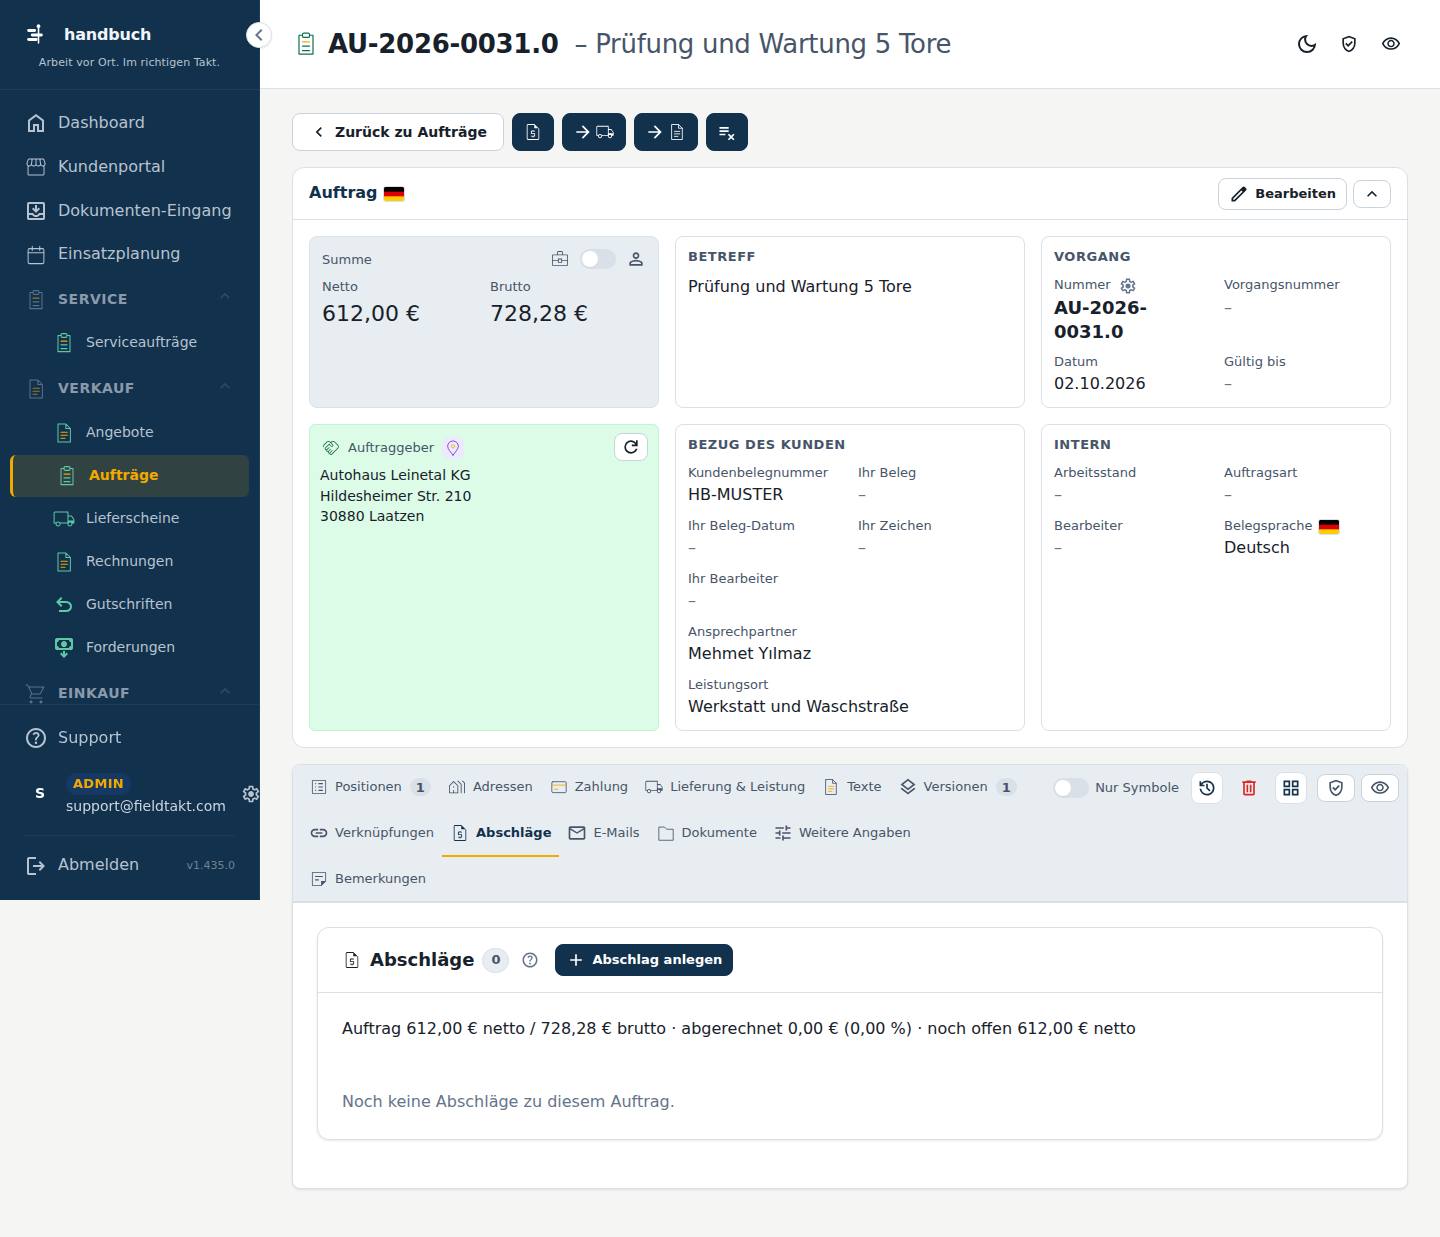This screenshot has width=1440, height=1237.
Task: Open the gear icon next to Nummer
Action: tap(1128, 285)
